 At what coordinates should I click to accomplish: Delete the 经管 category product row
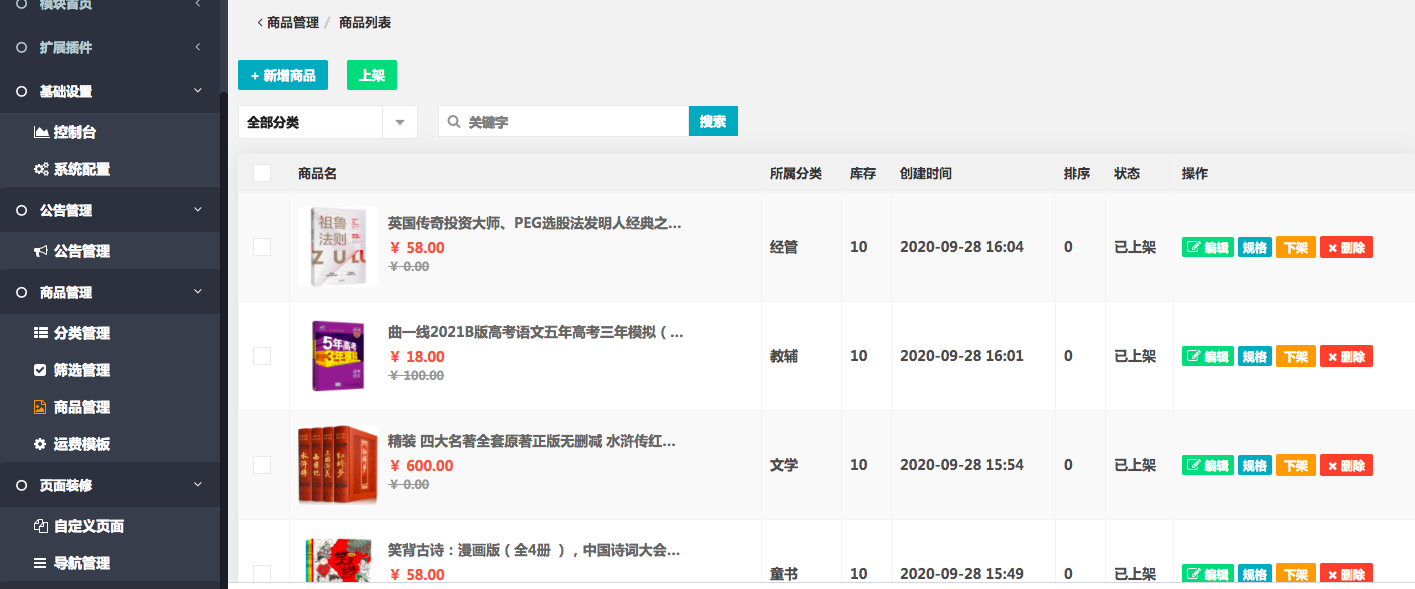point(1346,247)
